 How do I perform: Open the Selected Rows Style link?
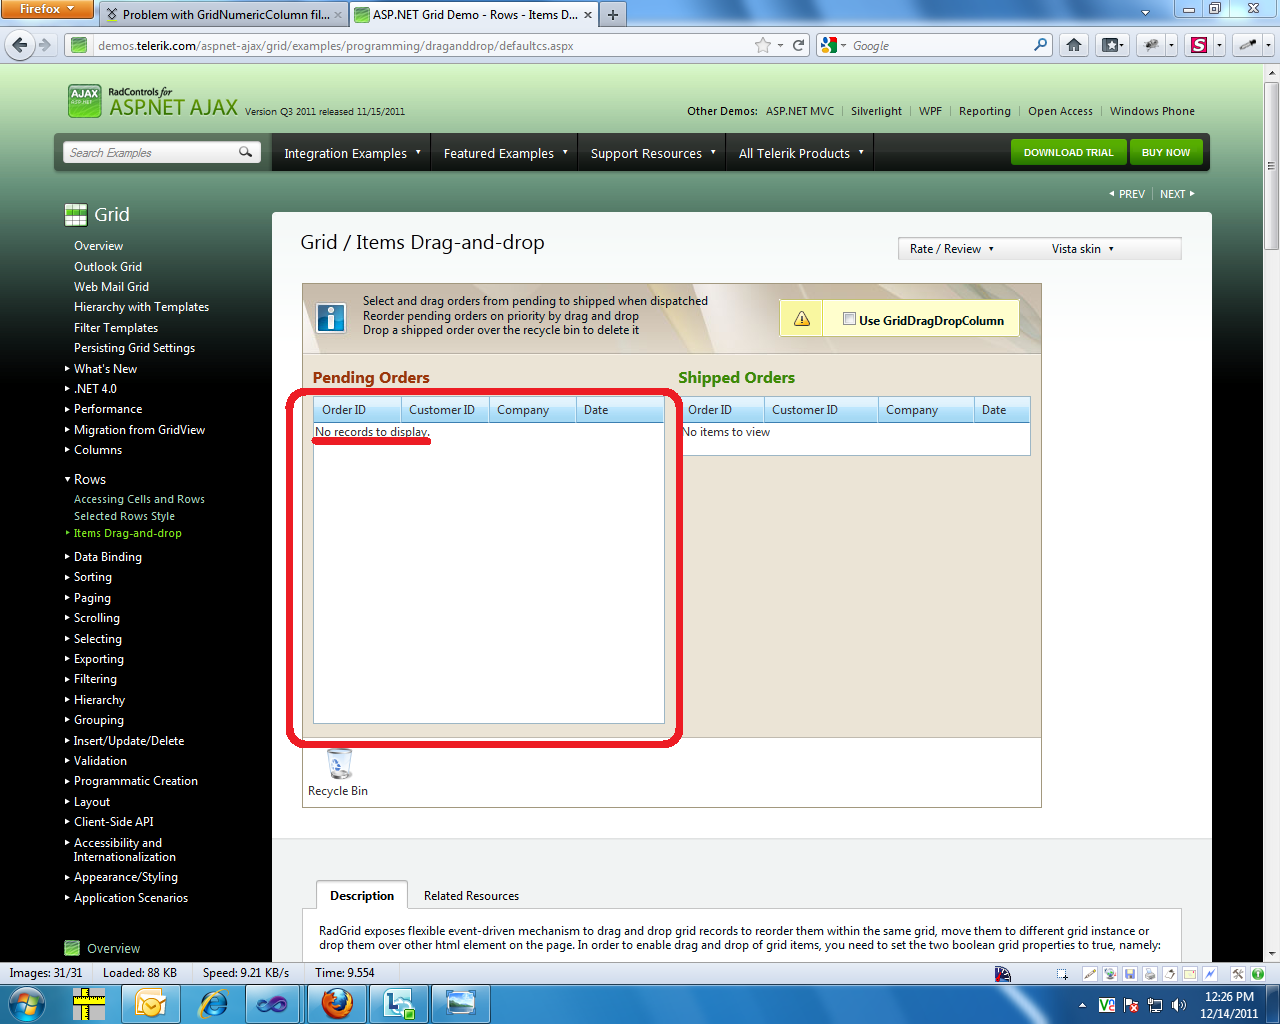point(124,516)
